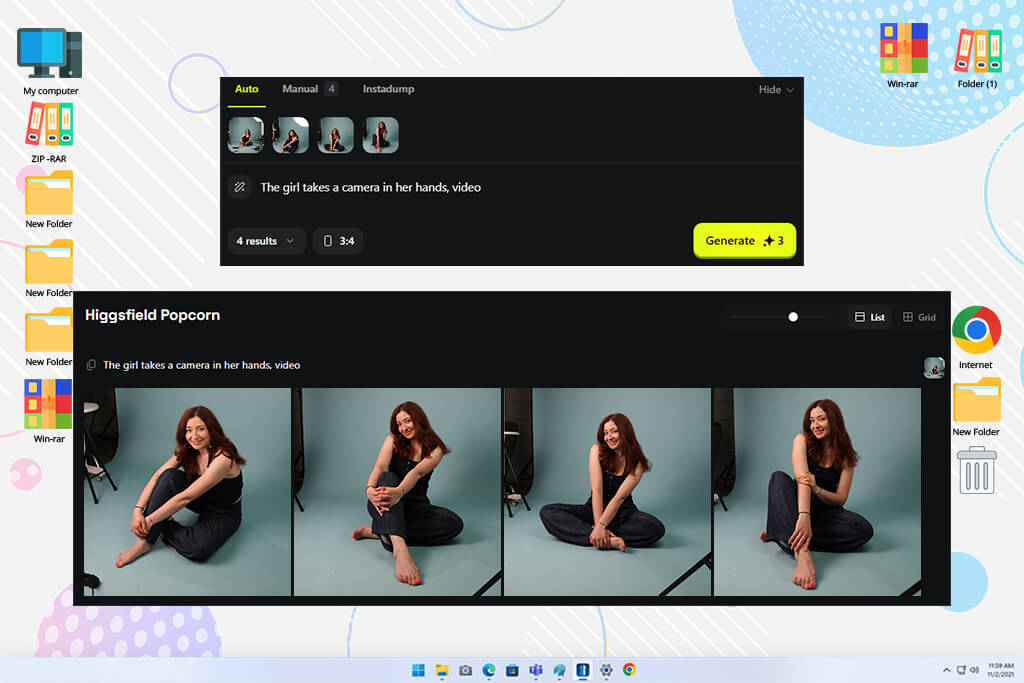Launch Microsoft Edge from the taskbar
1024x683 pixels.
pos(488,670)
